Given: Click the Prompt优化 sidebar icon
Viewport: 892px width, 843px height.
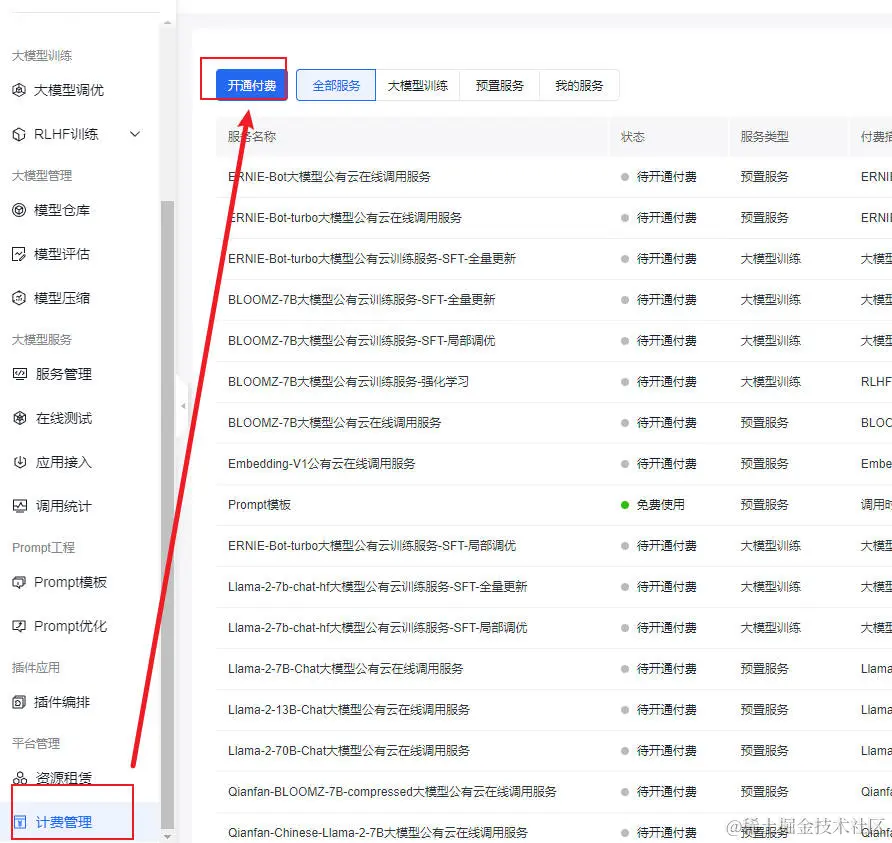Looking at the screenshot, I should point(19,626).
